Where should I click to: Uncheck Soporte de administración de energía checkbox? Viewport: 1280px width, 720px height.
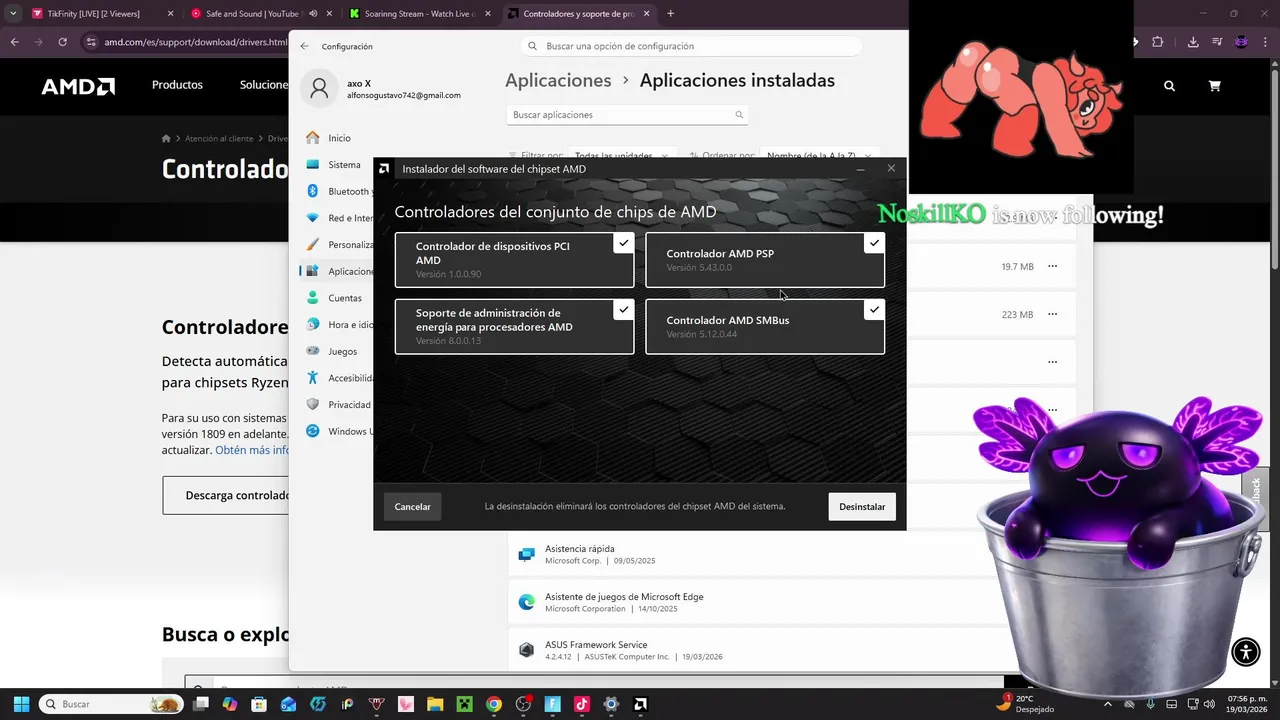click(624, 310)
